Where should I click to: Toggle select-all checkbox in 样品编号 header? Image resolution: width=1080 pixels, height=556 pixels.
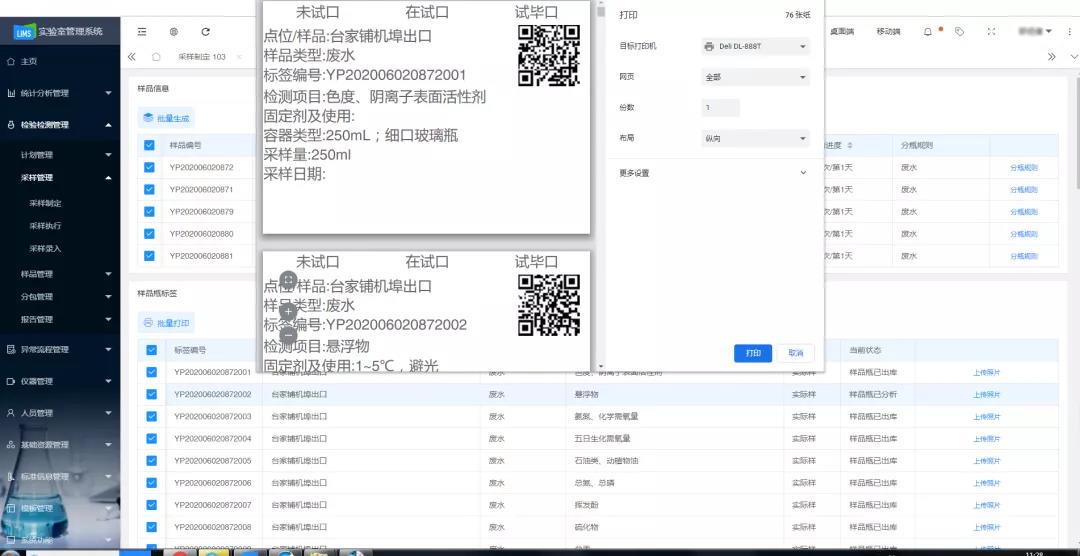[149, 145]
